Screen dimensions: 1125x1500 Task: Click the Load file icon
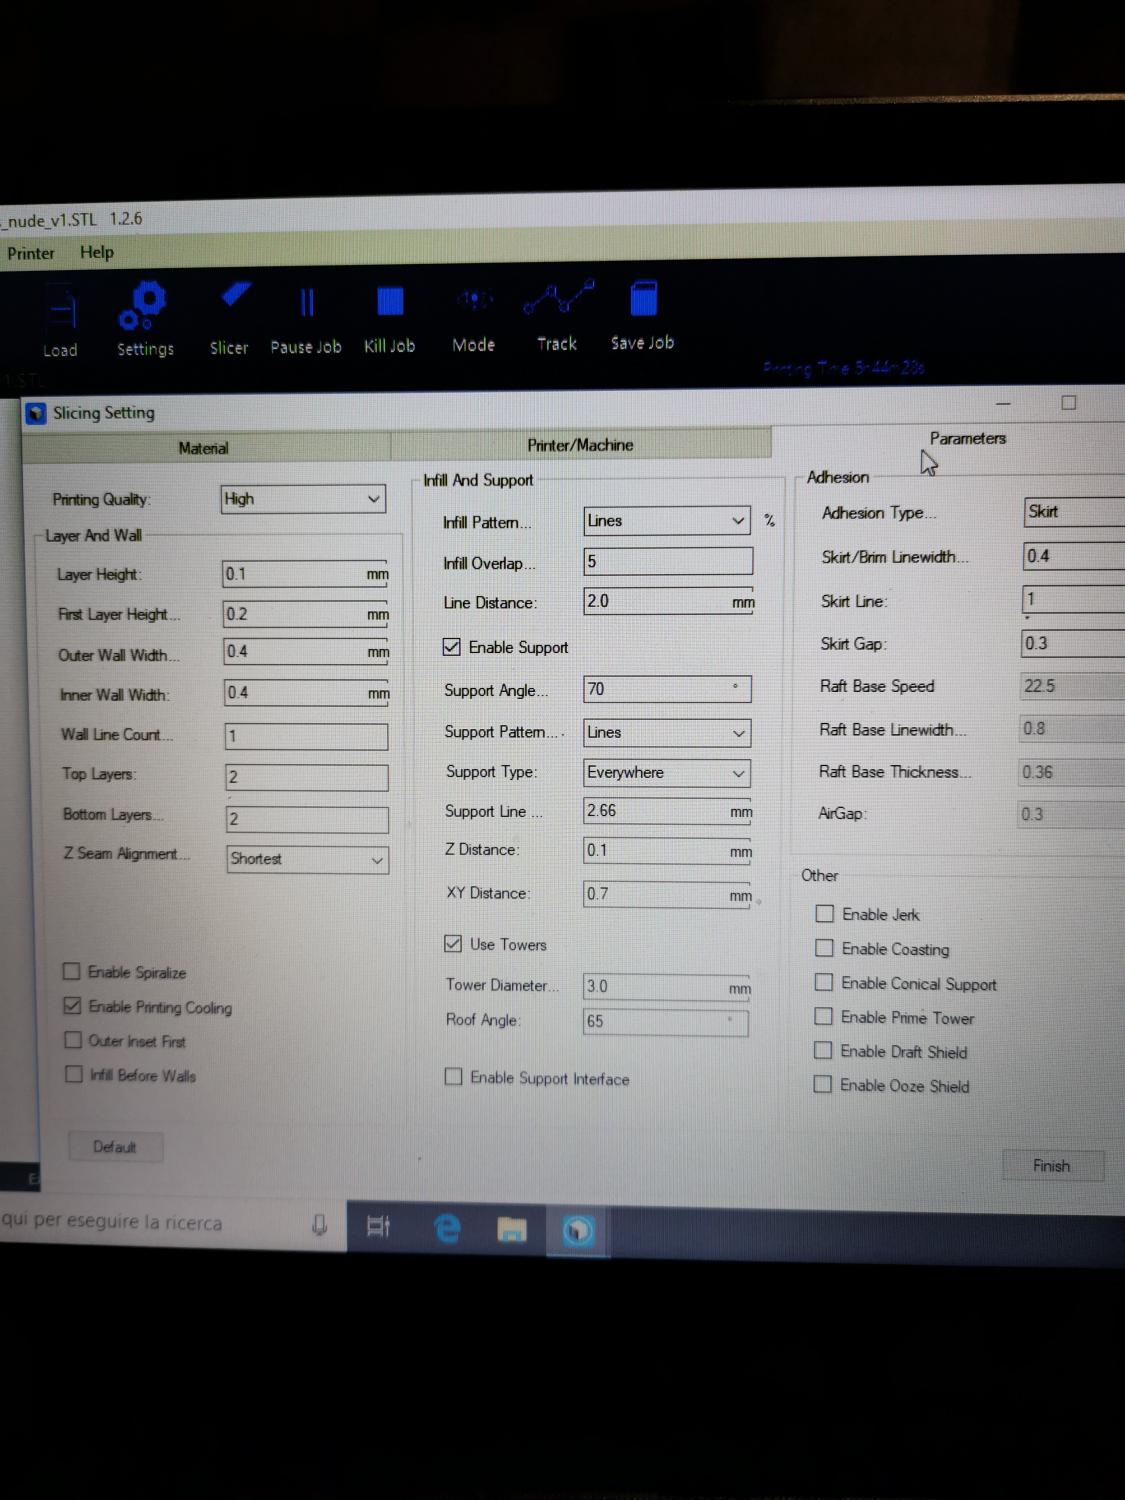point(60,310)
